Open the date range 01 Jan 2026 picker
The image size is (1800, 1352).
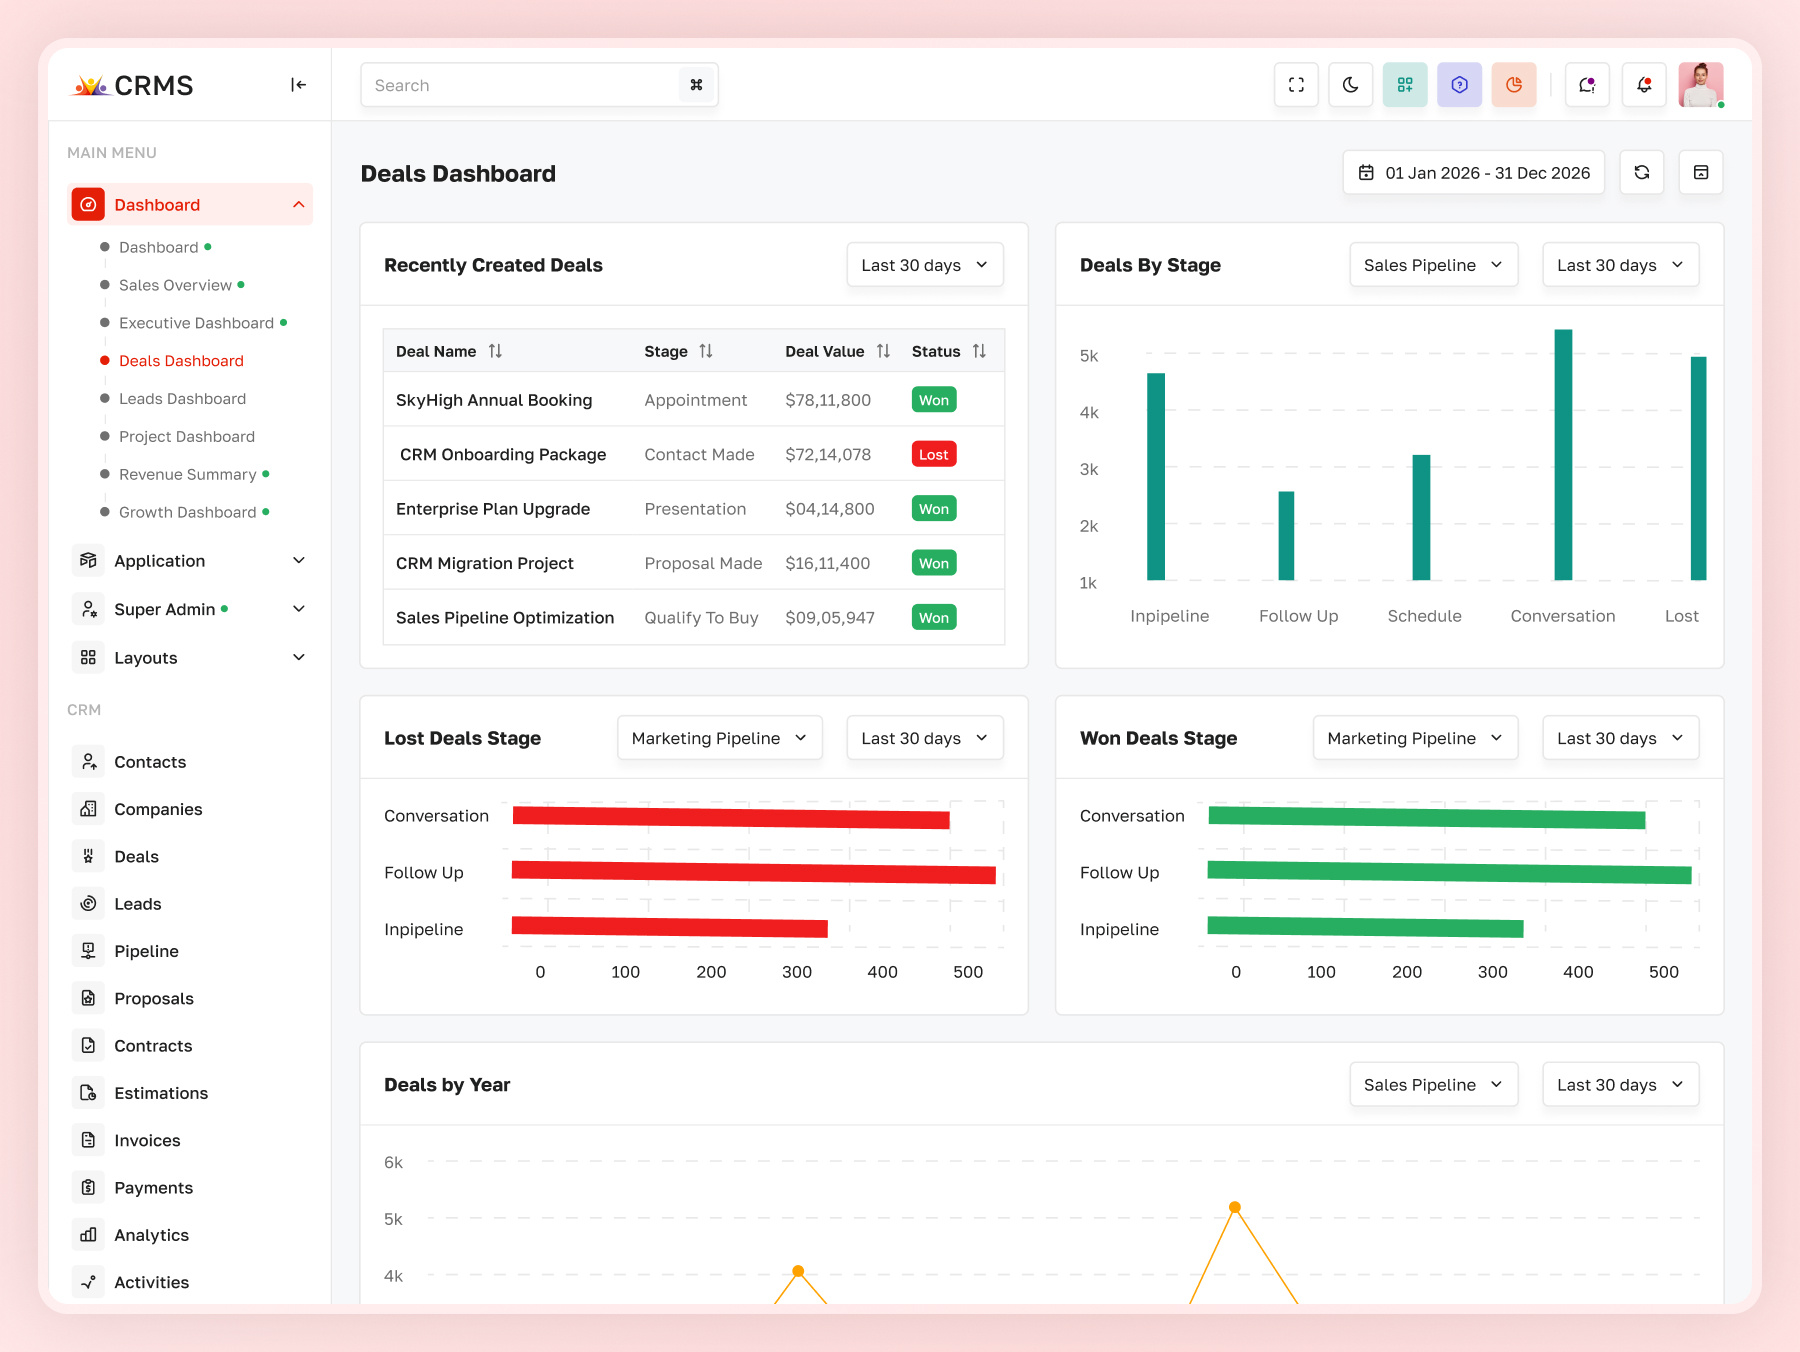pyautogui.click(x=1473, y=173)
